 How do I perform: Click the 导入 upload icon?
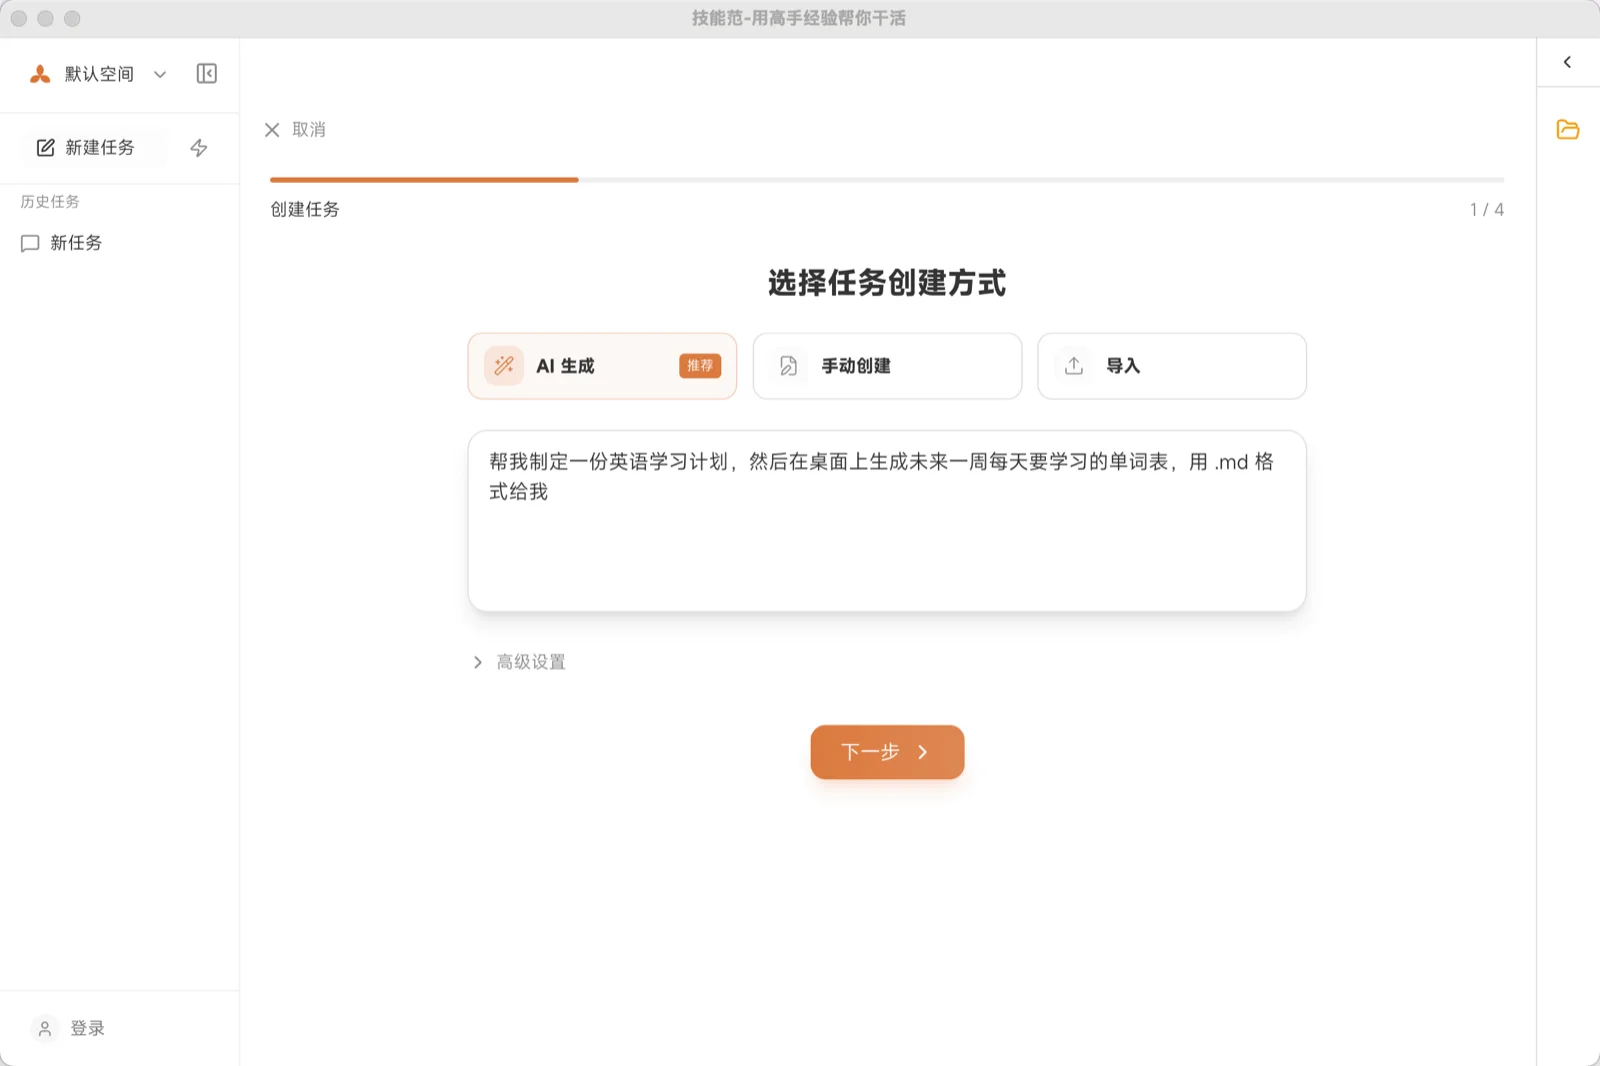(x=1074, y=366)
